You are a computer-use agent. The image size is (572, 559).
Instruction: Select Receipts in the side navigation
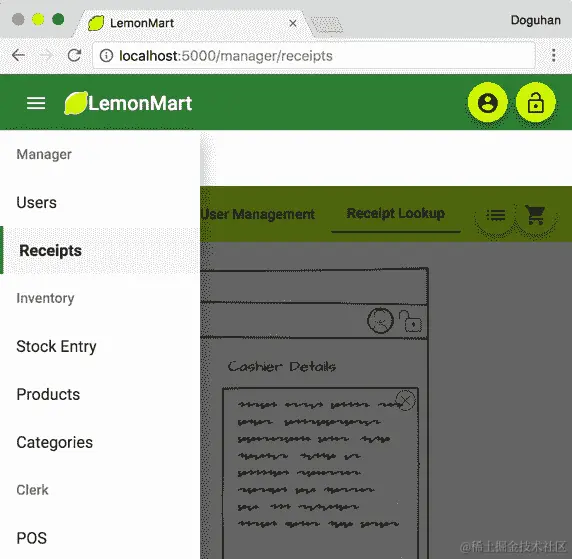click(100, 250)
